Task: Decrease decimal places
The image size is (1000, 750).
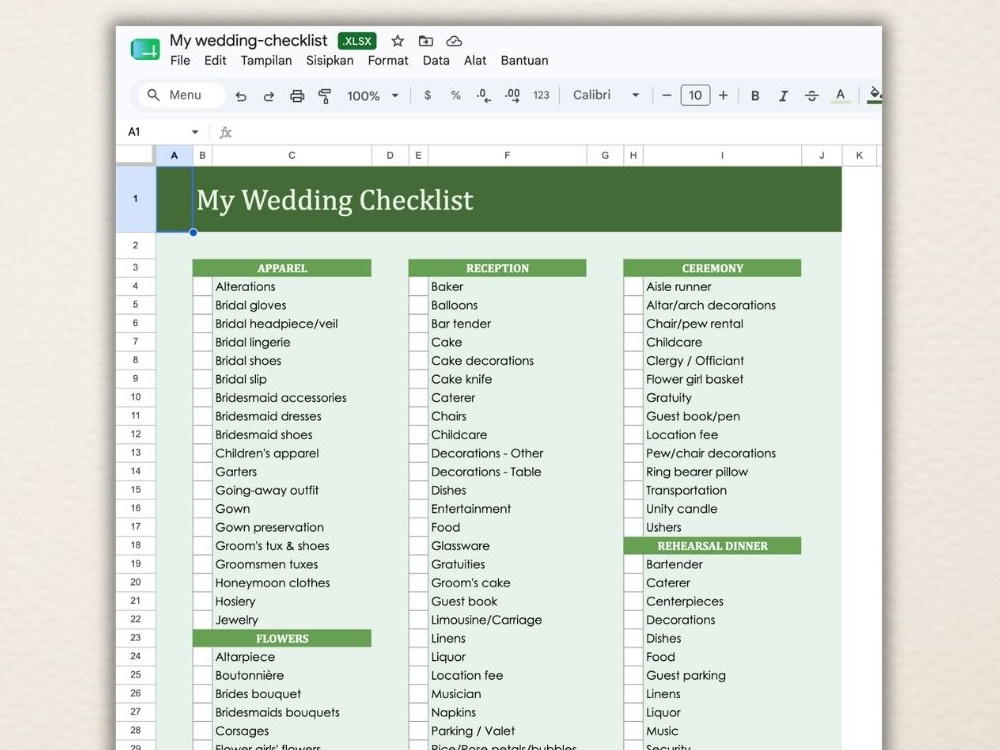Action: coord(483,96)
